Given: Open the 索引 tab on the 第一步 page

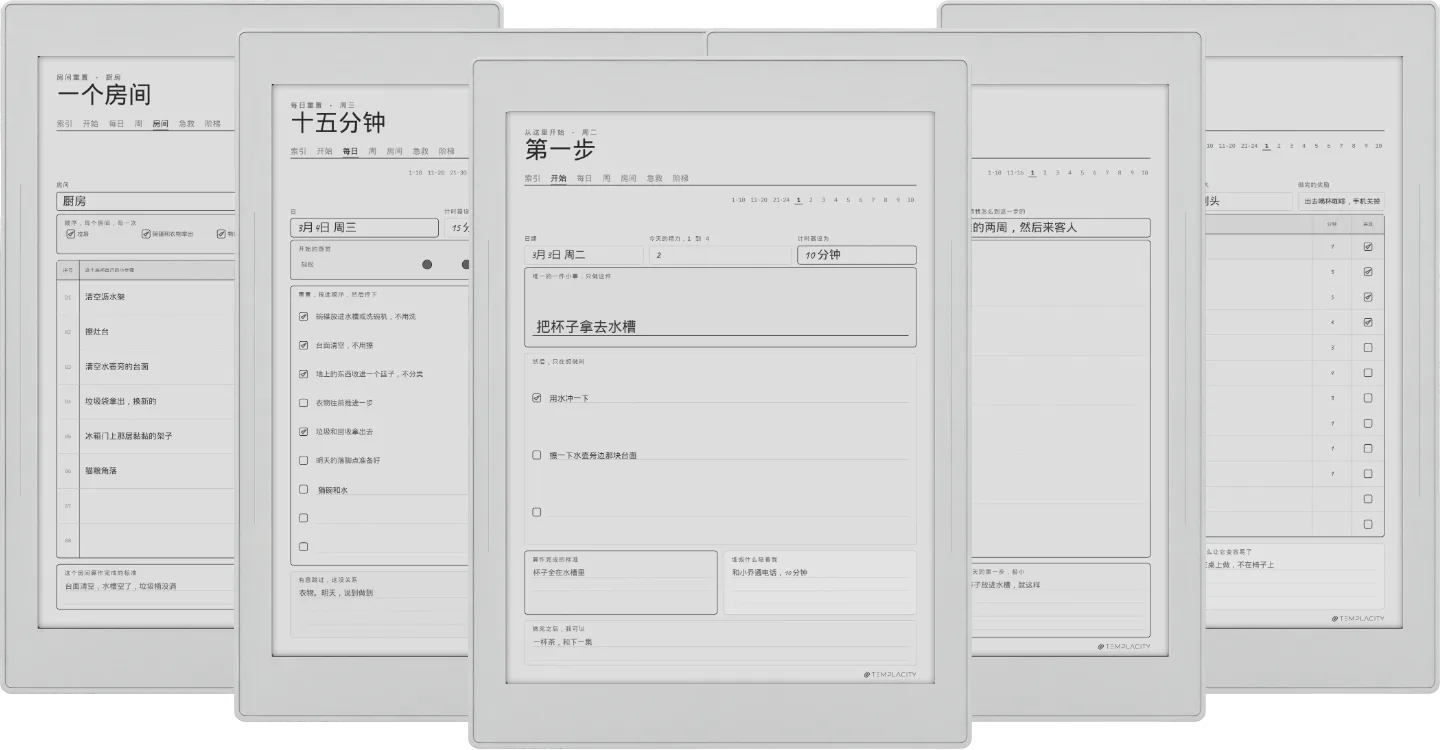Looking at the screenshot, I should coord(532,178).
